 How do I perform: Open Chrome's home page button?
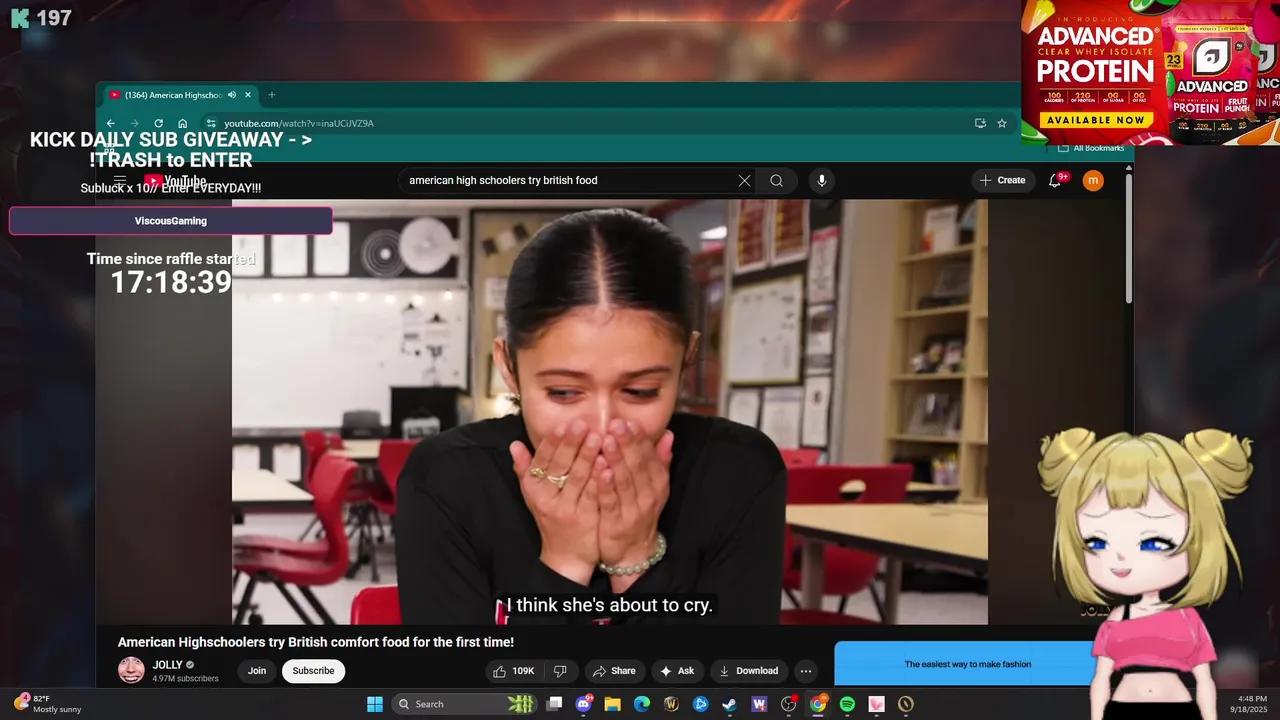[182, 123]
